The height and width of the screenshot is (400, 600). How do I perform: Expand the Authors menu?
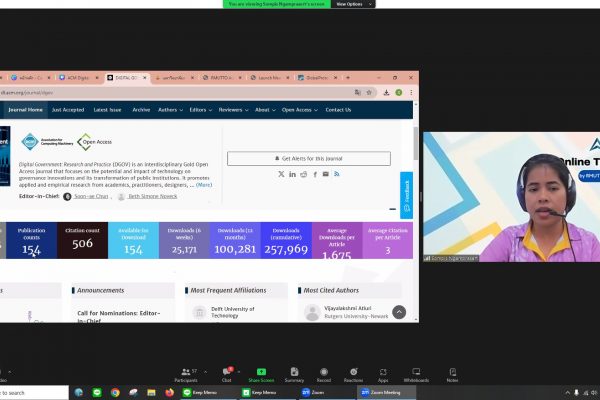coord(170,110)
